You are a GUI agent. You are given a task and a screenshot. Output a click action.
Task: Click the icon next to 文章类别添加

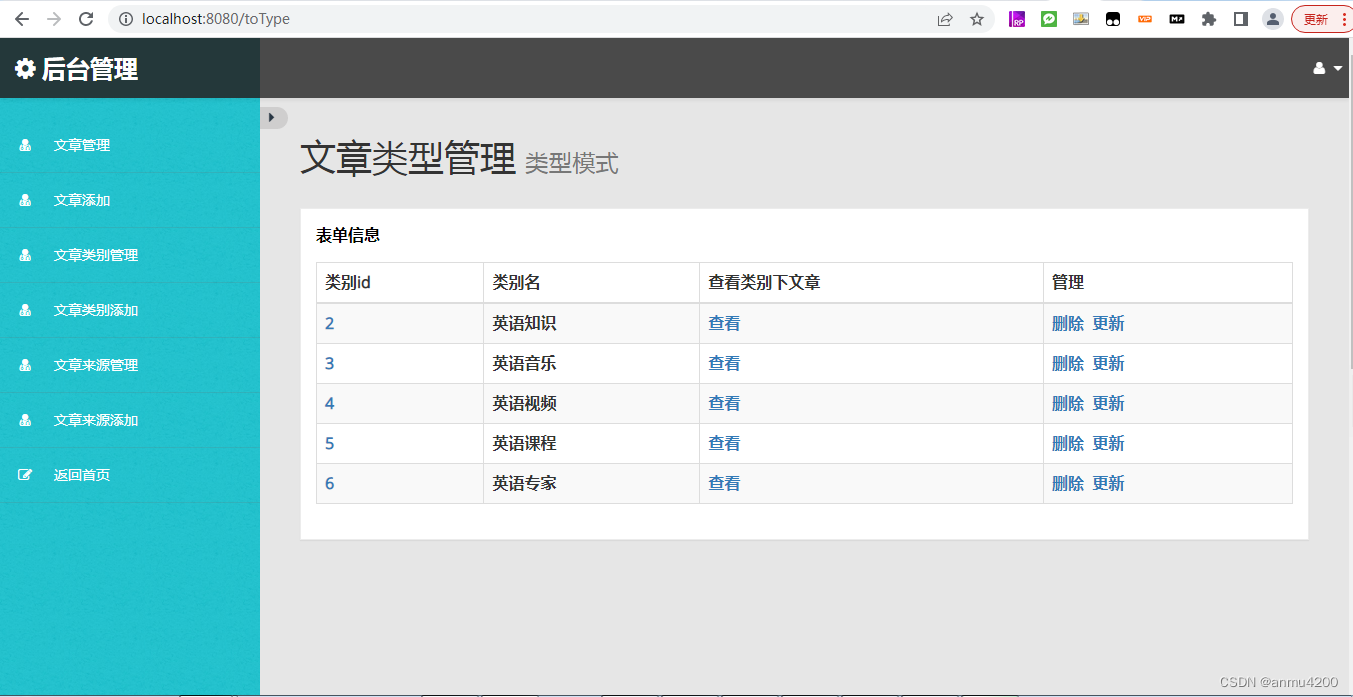(x=25, y=310)
